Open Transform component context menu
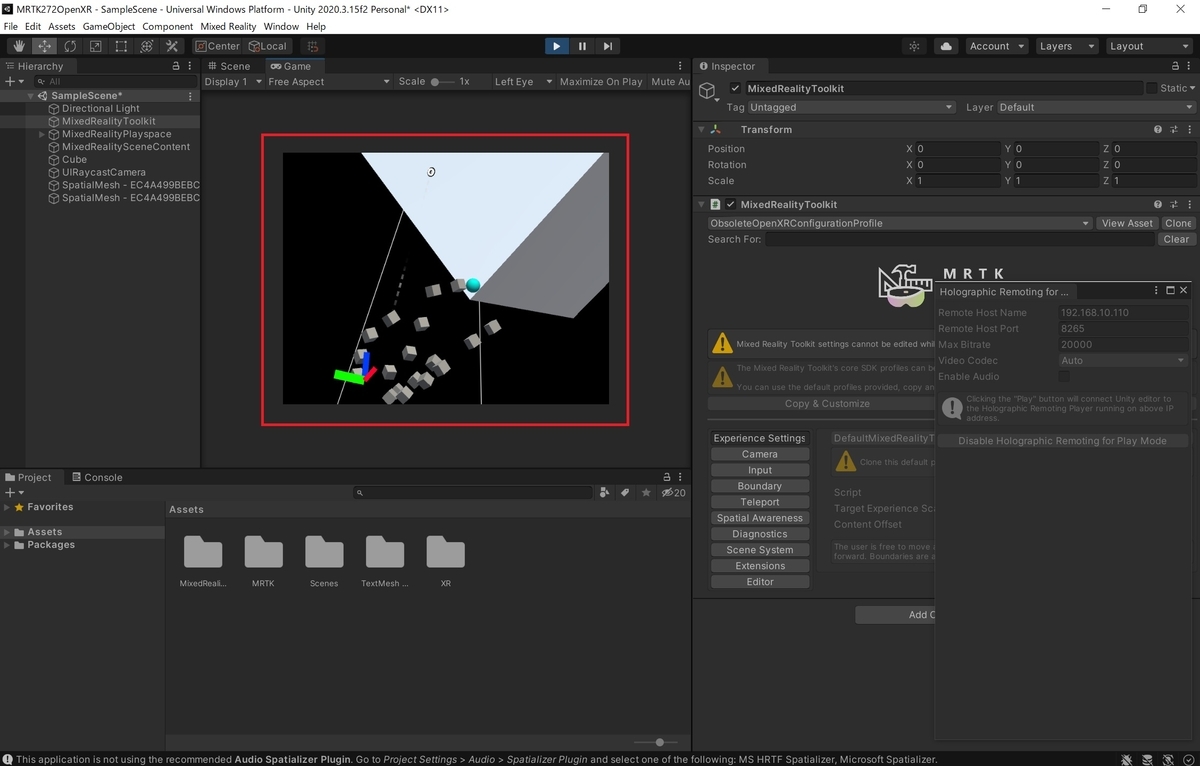 pos(1188,129)
